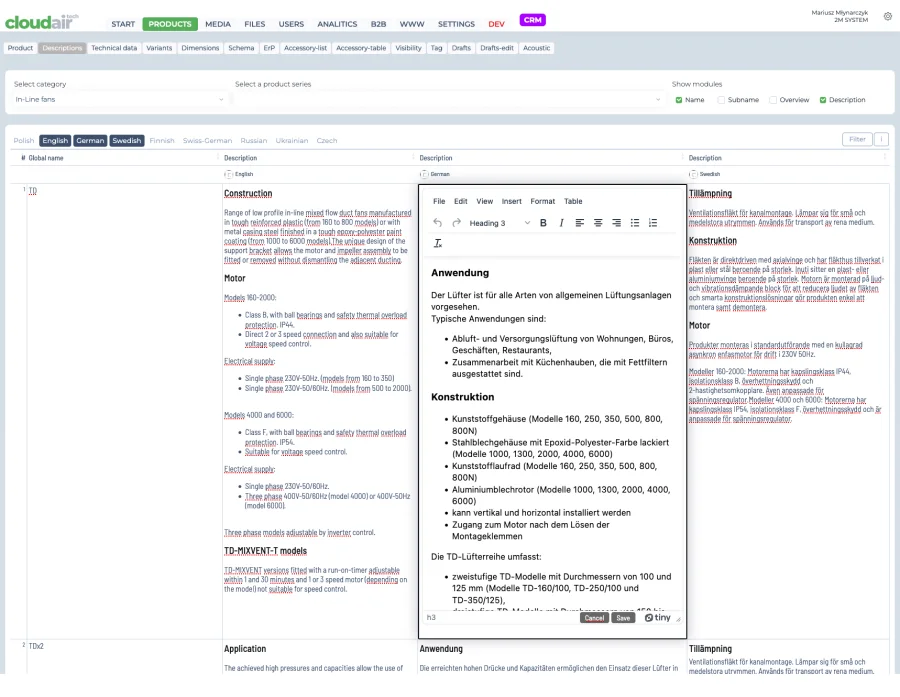Click the cloudair logo
The height and width of the screenshot is (697, 900).
click(41, 22)
